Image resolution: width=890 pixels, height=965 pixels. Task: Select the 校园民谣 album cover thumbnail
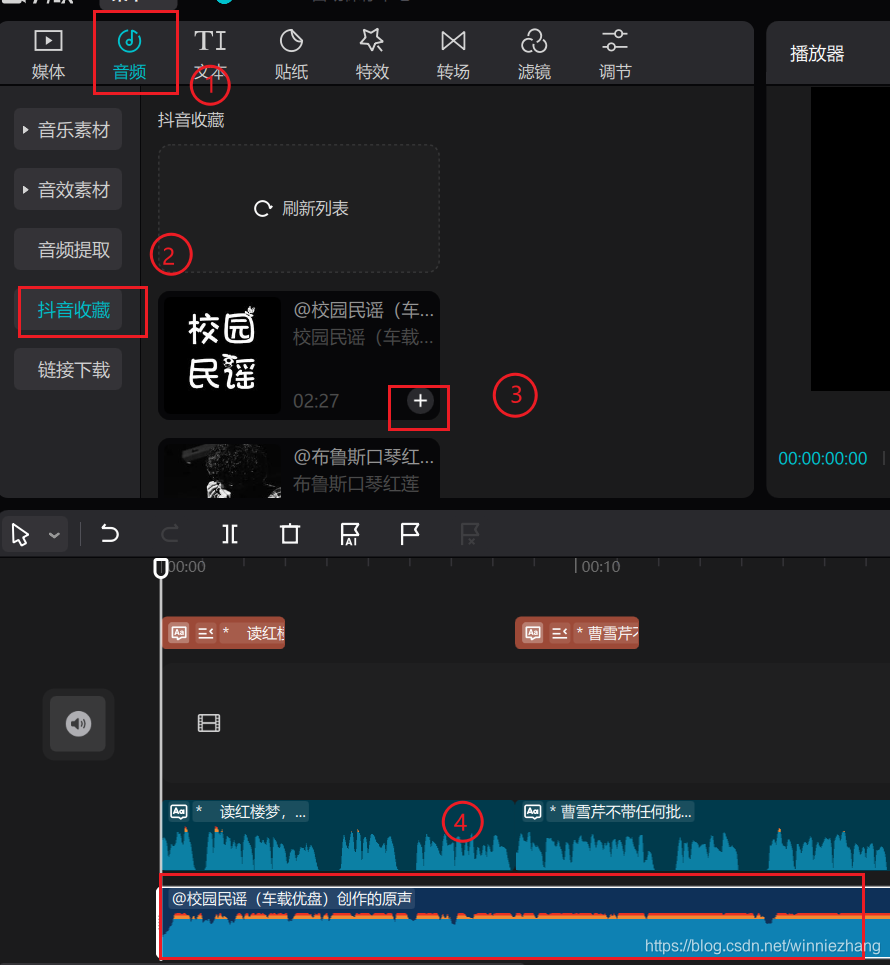click(x=222, y=355)
